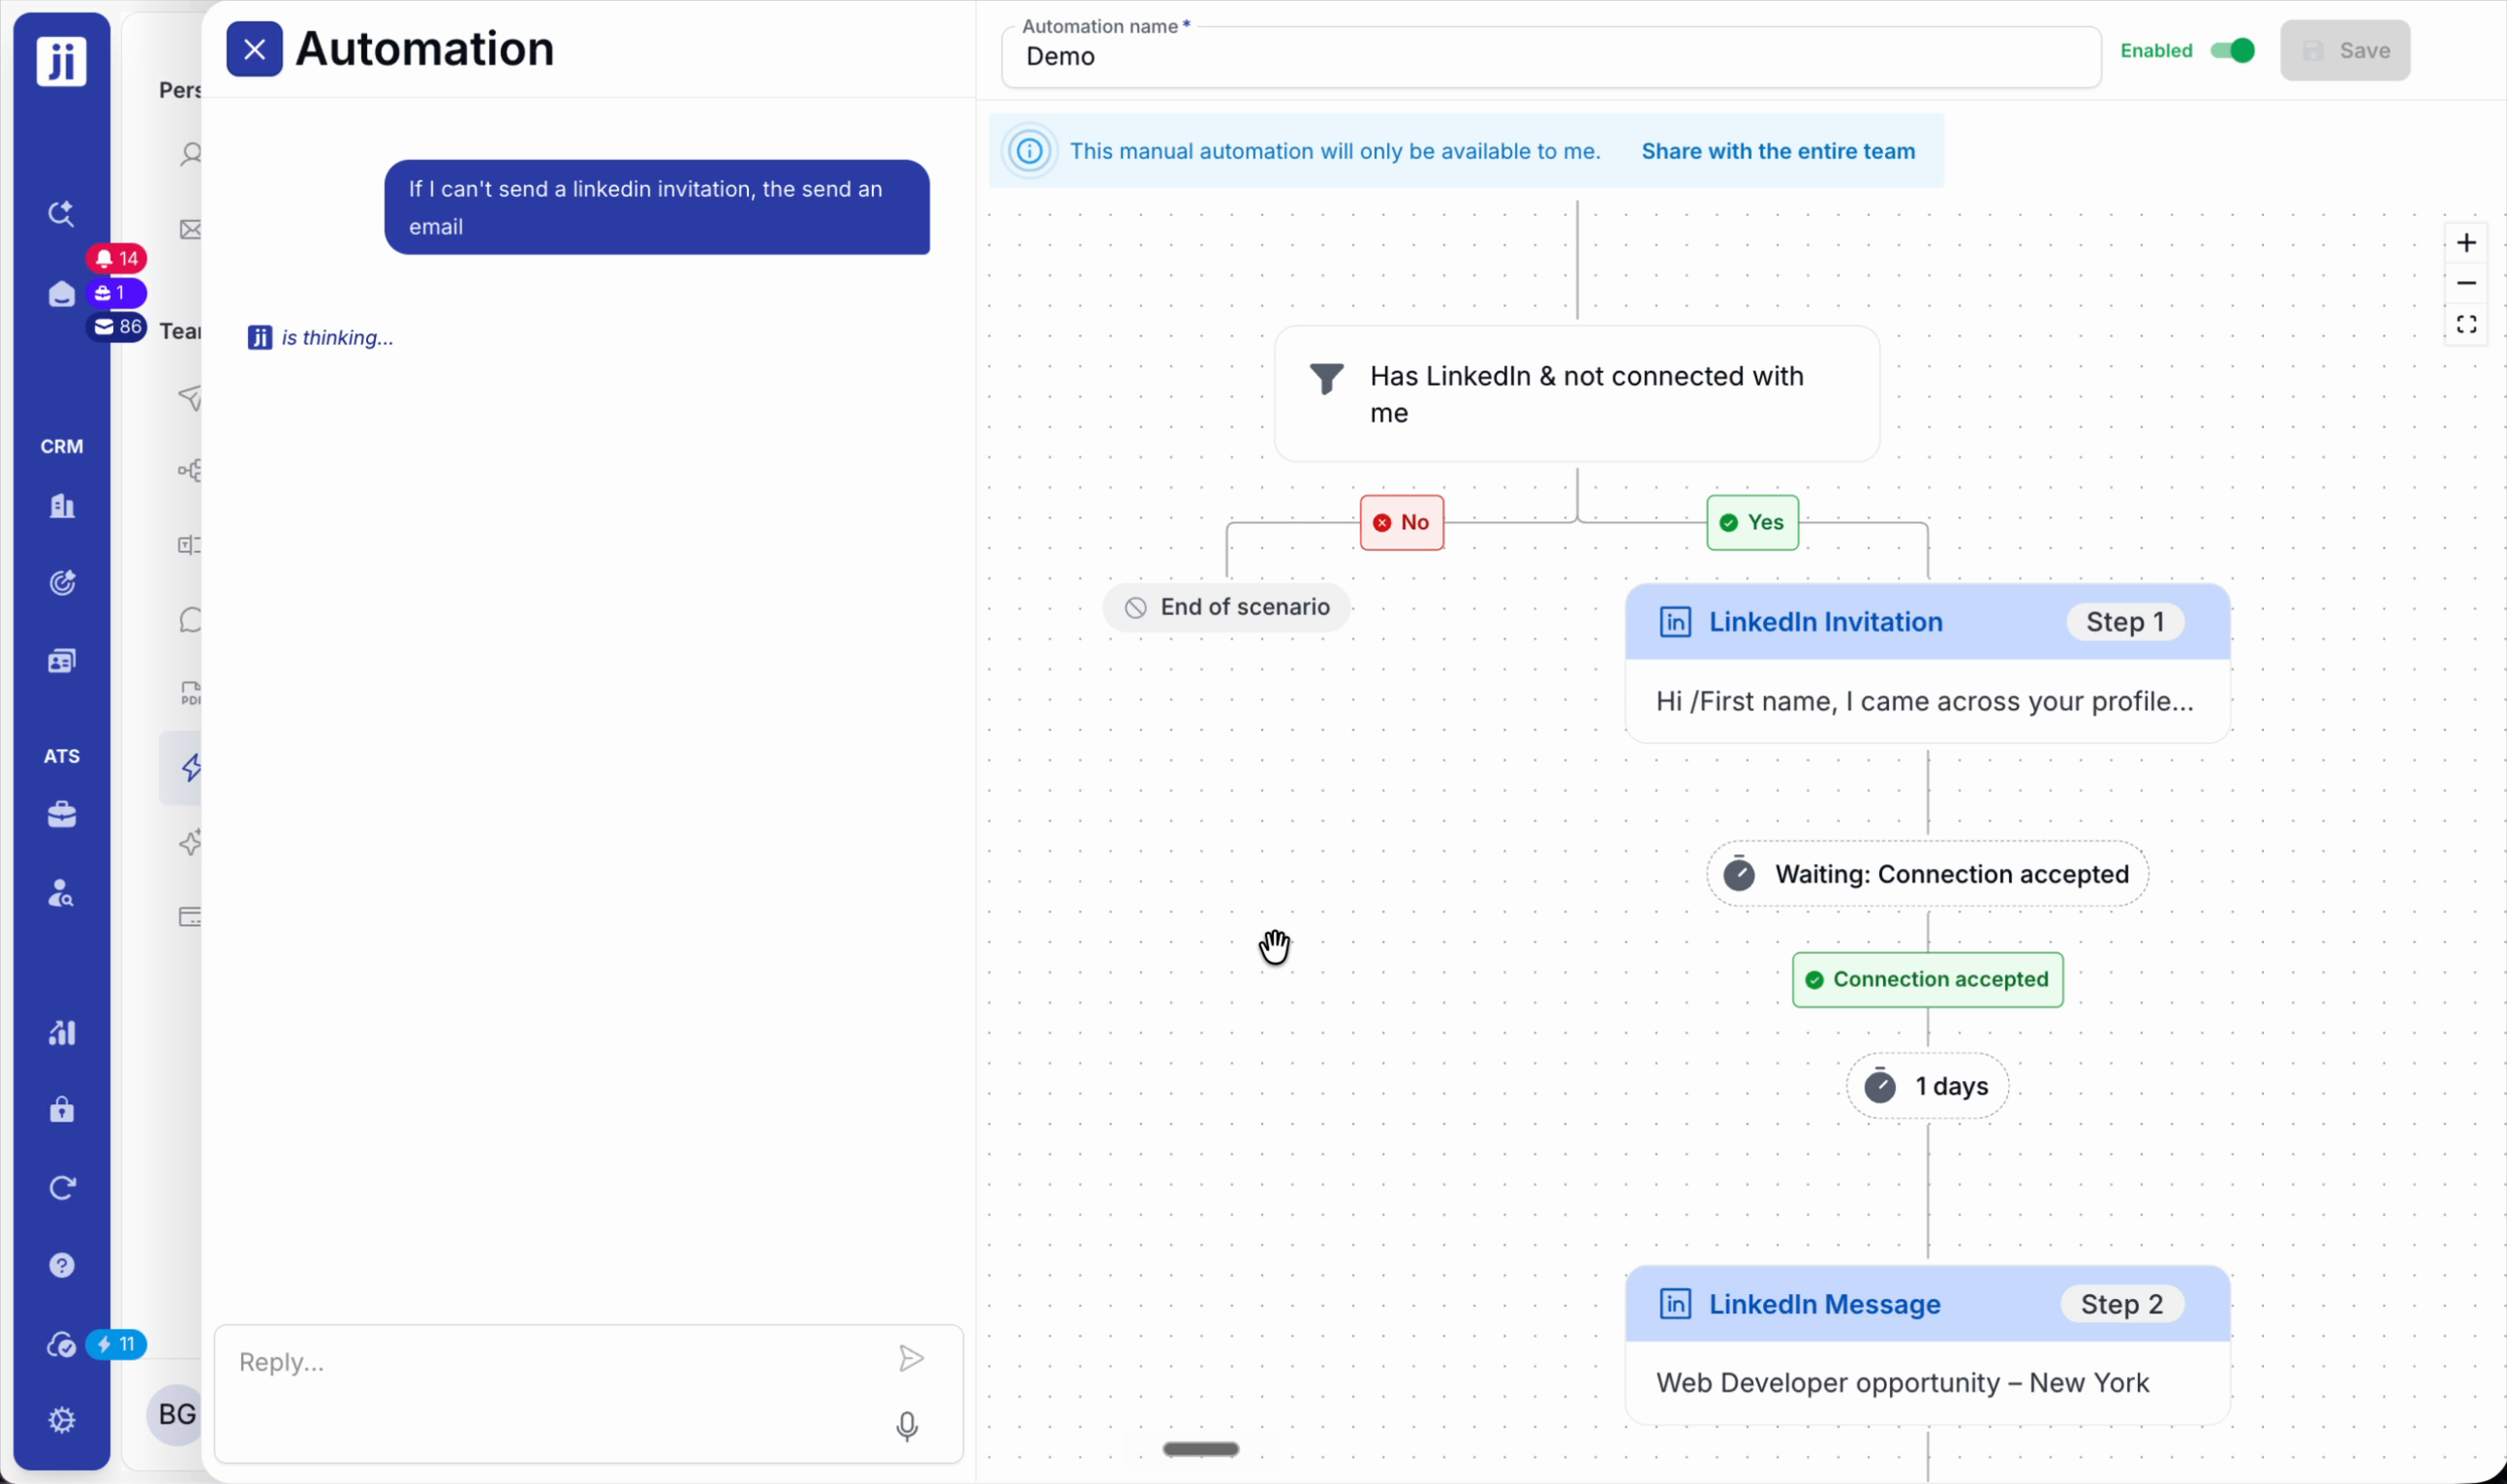The width and height of the screenshot is (2507, 1484).
Task: Click the red notifications badge showing 14
Action: 117,259
